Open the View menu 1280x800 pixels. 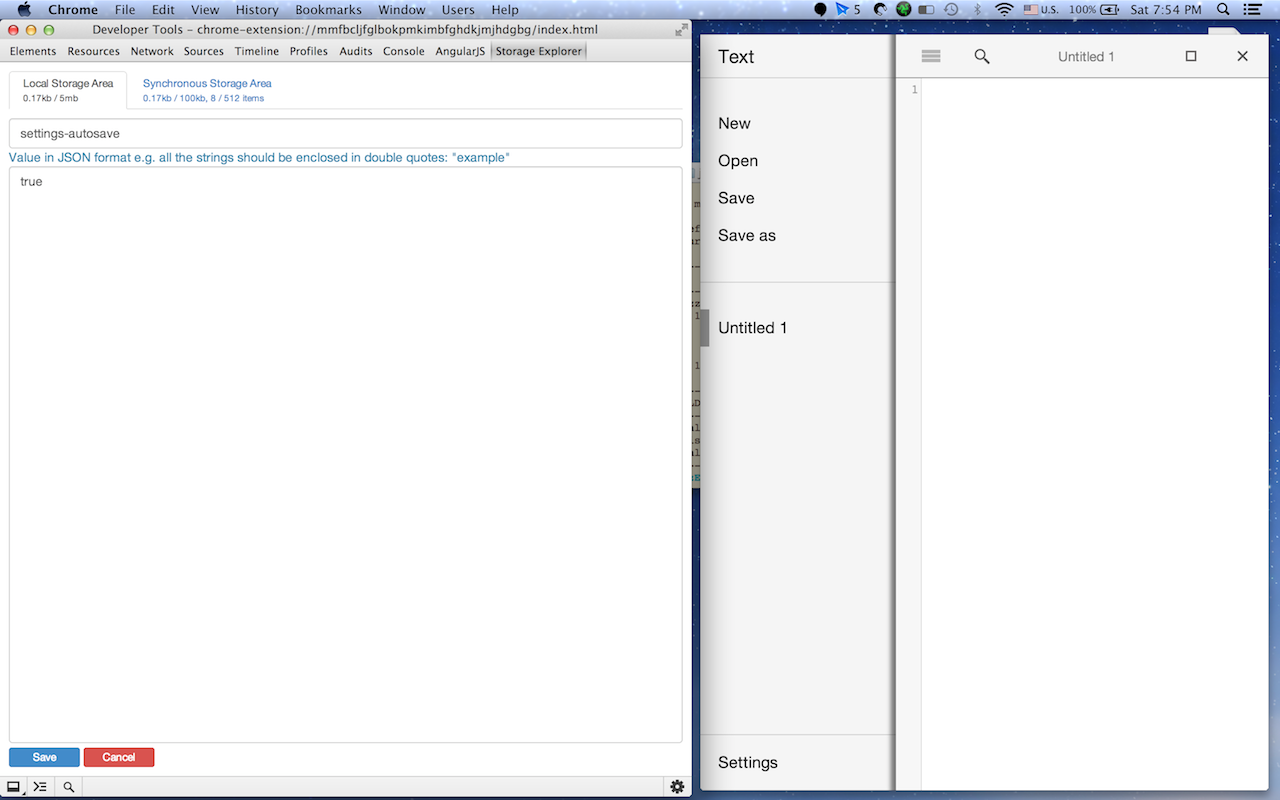205,9
